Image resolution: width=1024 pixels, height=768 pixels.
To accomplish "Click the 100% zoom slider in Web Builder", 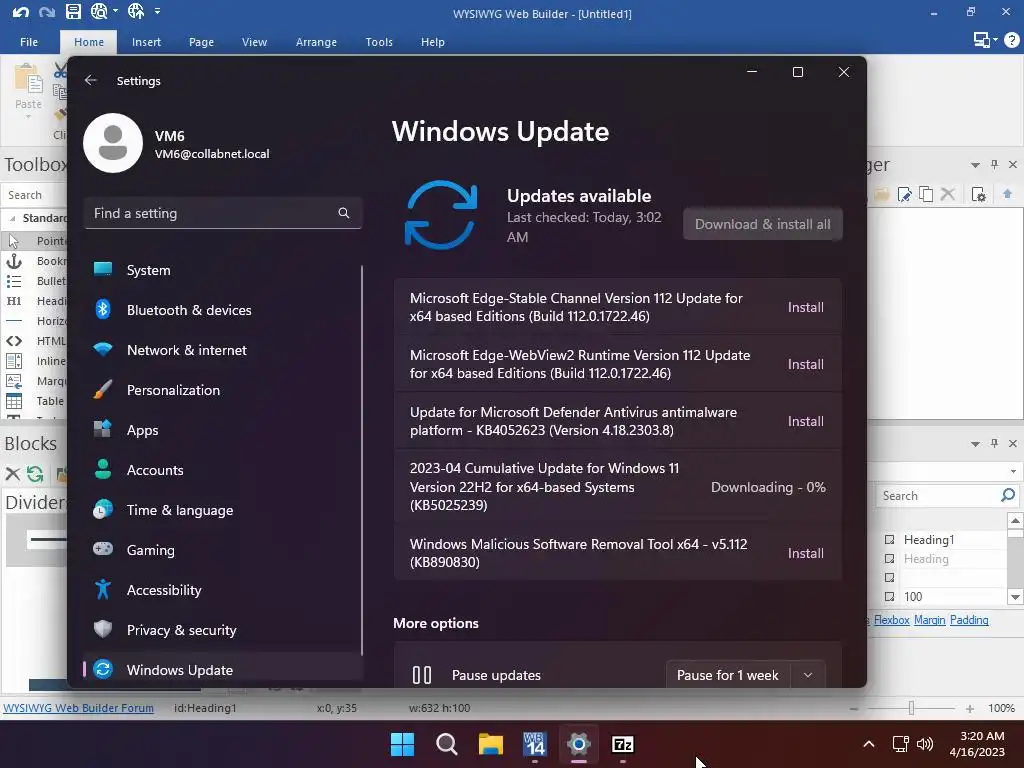I will tap(911, 708).
